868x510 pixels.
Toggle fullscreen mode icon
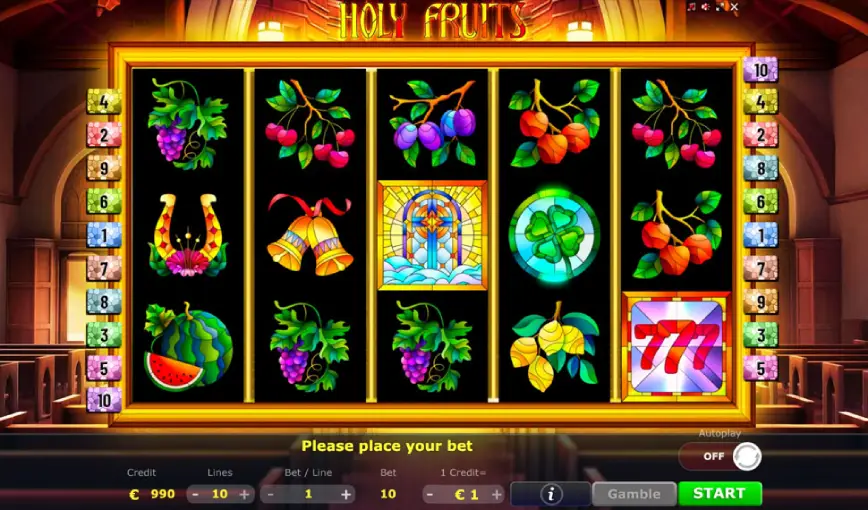coord(720,7)
